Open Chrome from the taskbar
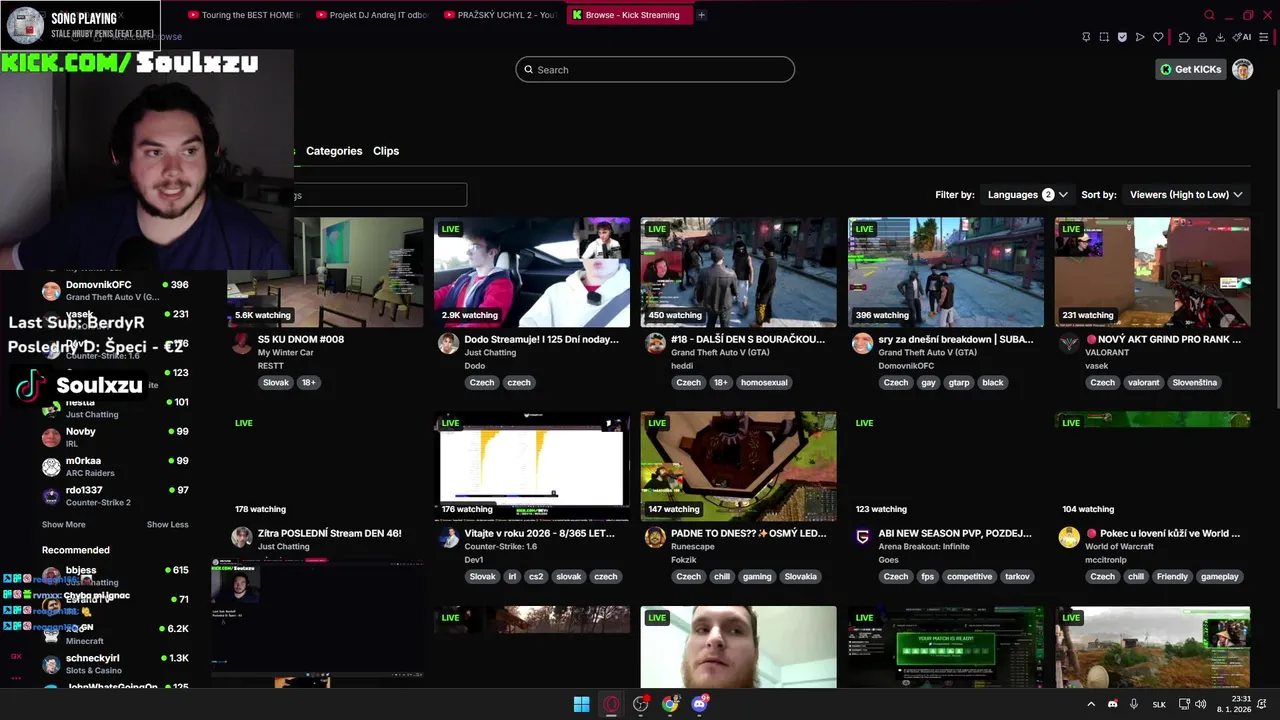The image size is (1280, 720). tap(670, 704)
